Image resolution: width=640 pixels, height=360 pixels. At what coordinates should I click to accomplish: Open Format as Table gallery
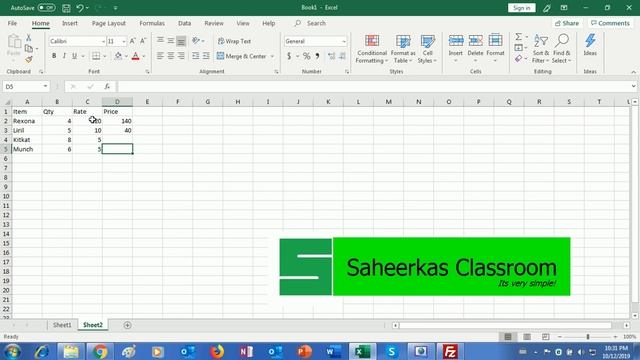[403, 49]
